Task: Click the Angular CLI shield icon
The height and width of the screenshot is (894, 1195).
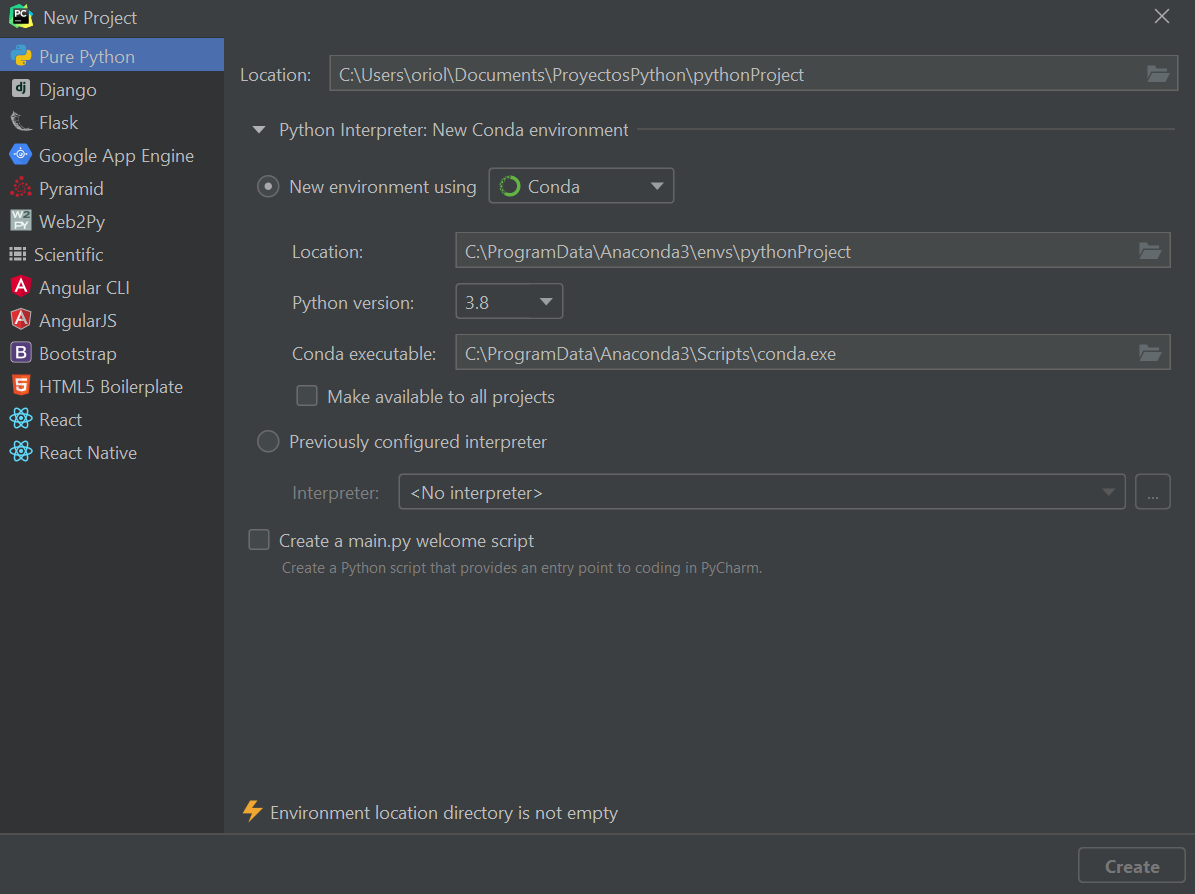Action: [x=21, y=287]
